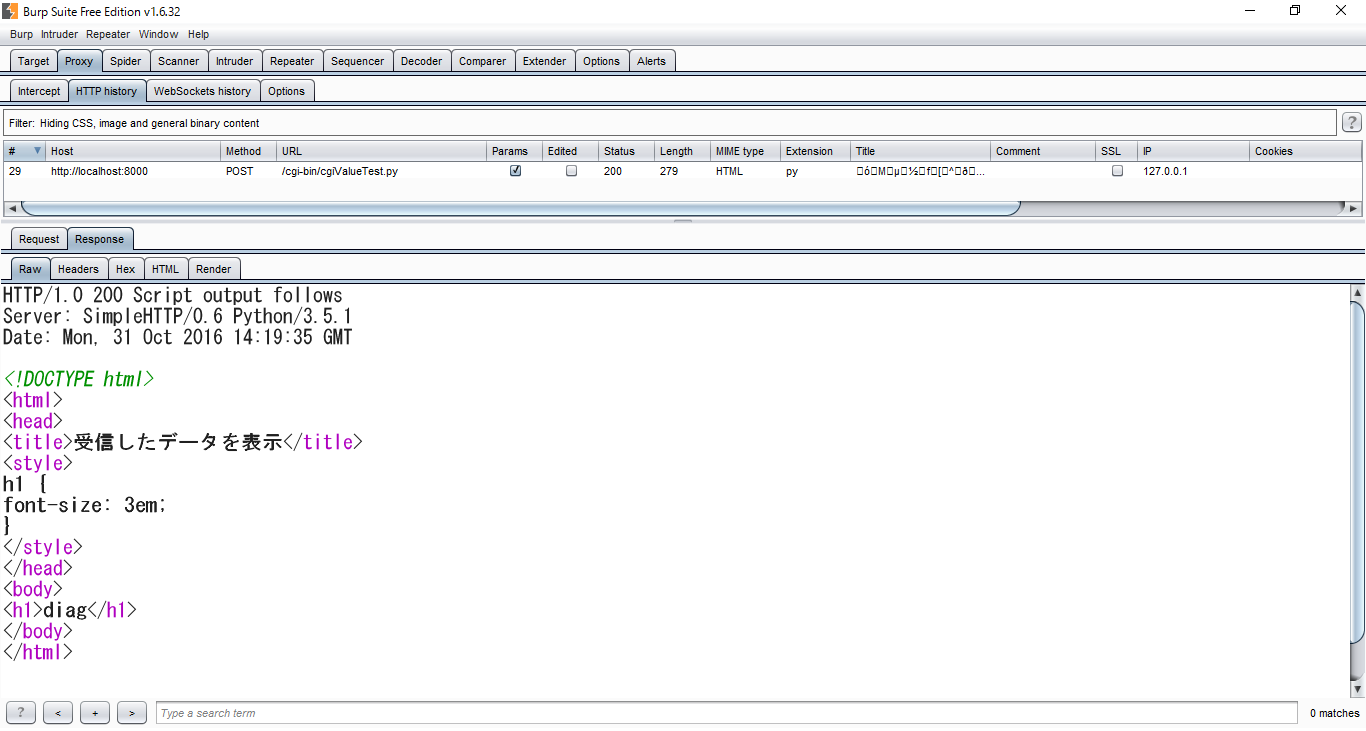
Task: Click the 127.0.0.1 IP cell
Action: [1194, 171]
